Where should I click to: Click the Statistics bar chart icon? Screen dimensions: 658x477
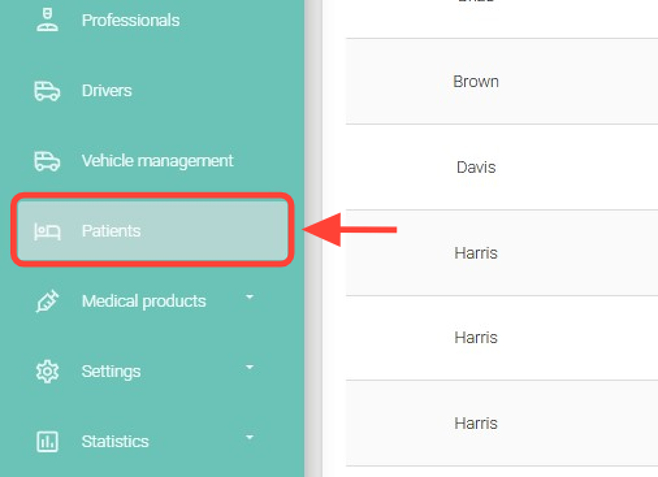click(47, 441)
